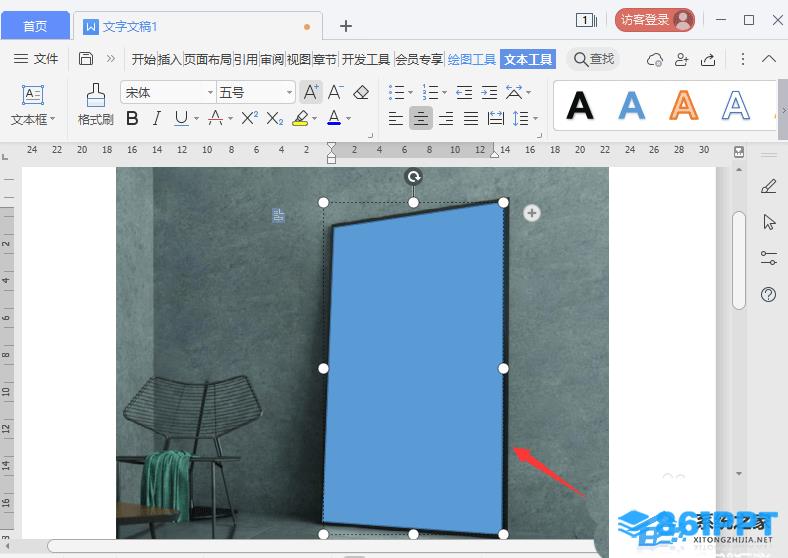Apply the orange outlined text style A
The image size is (788, 558).
(684, 106)
